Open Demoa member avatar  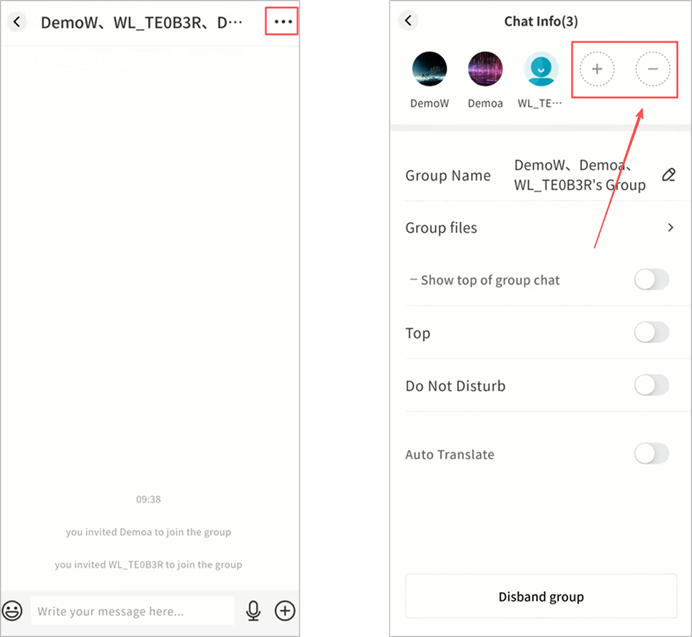pos(485,69)
